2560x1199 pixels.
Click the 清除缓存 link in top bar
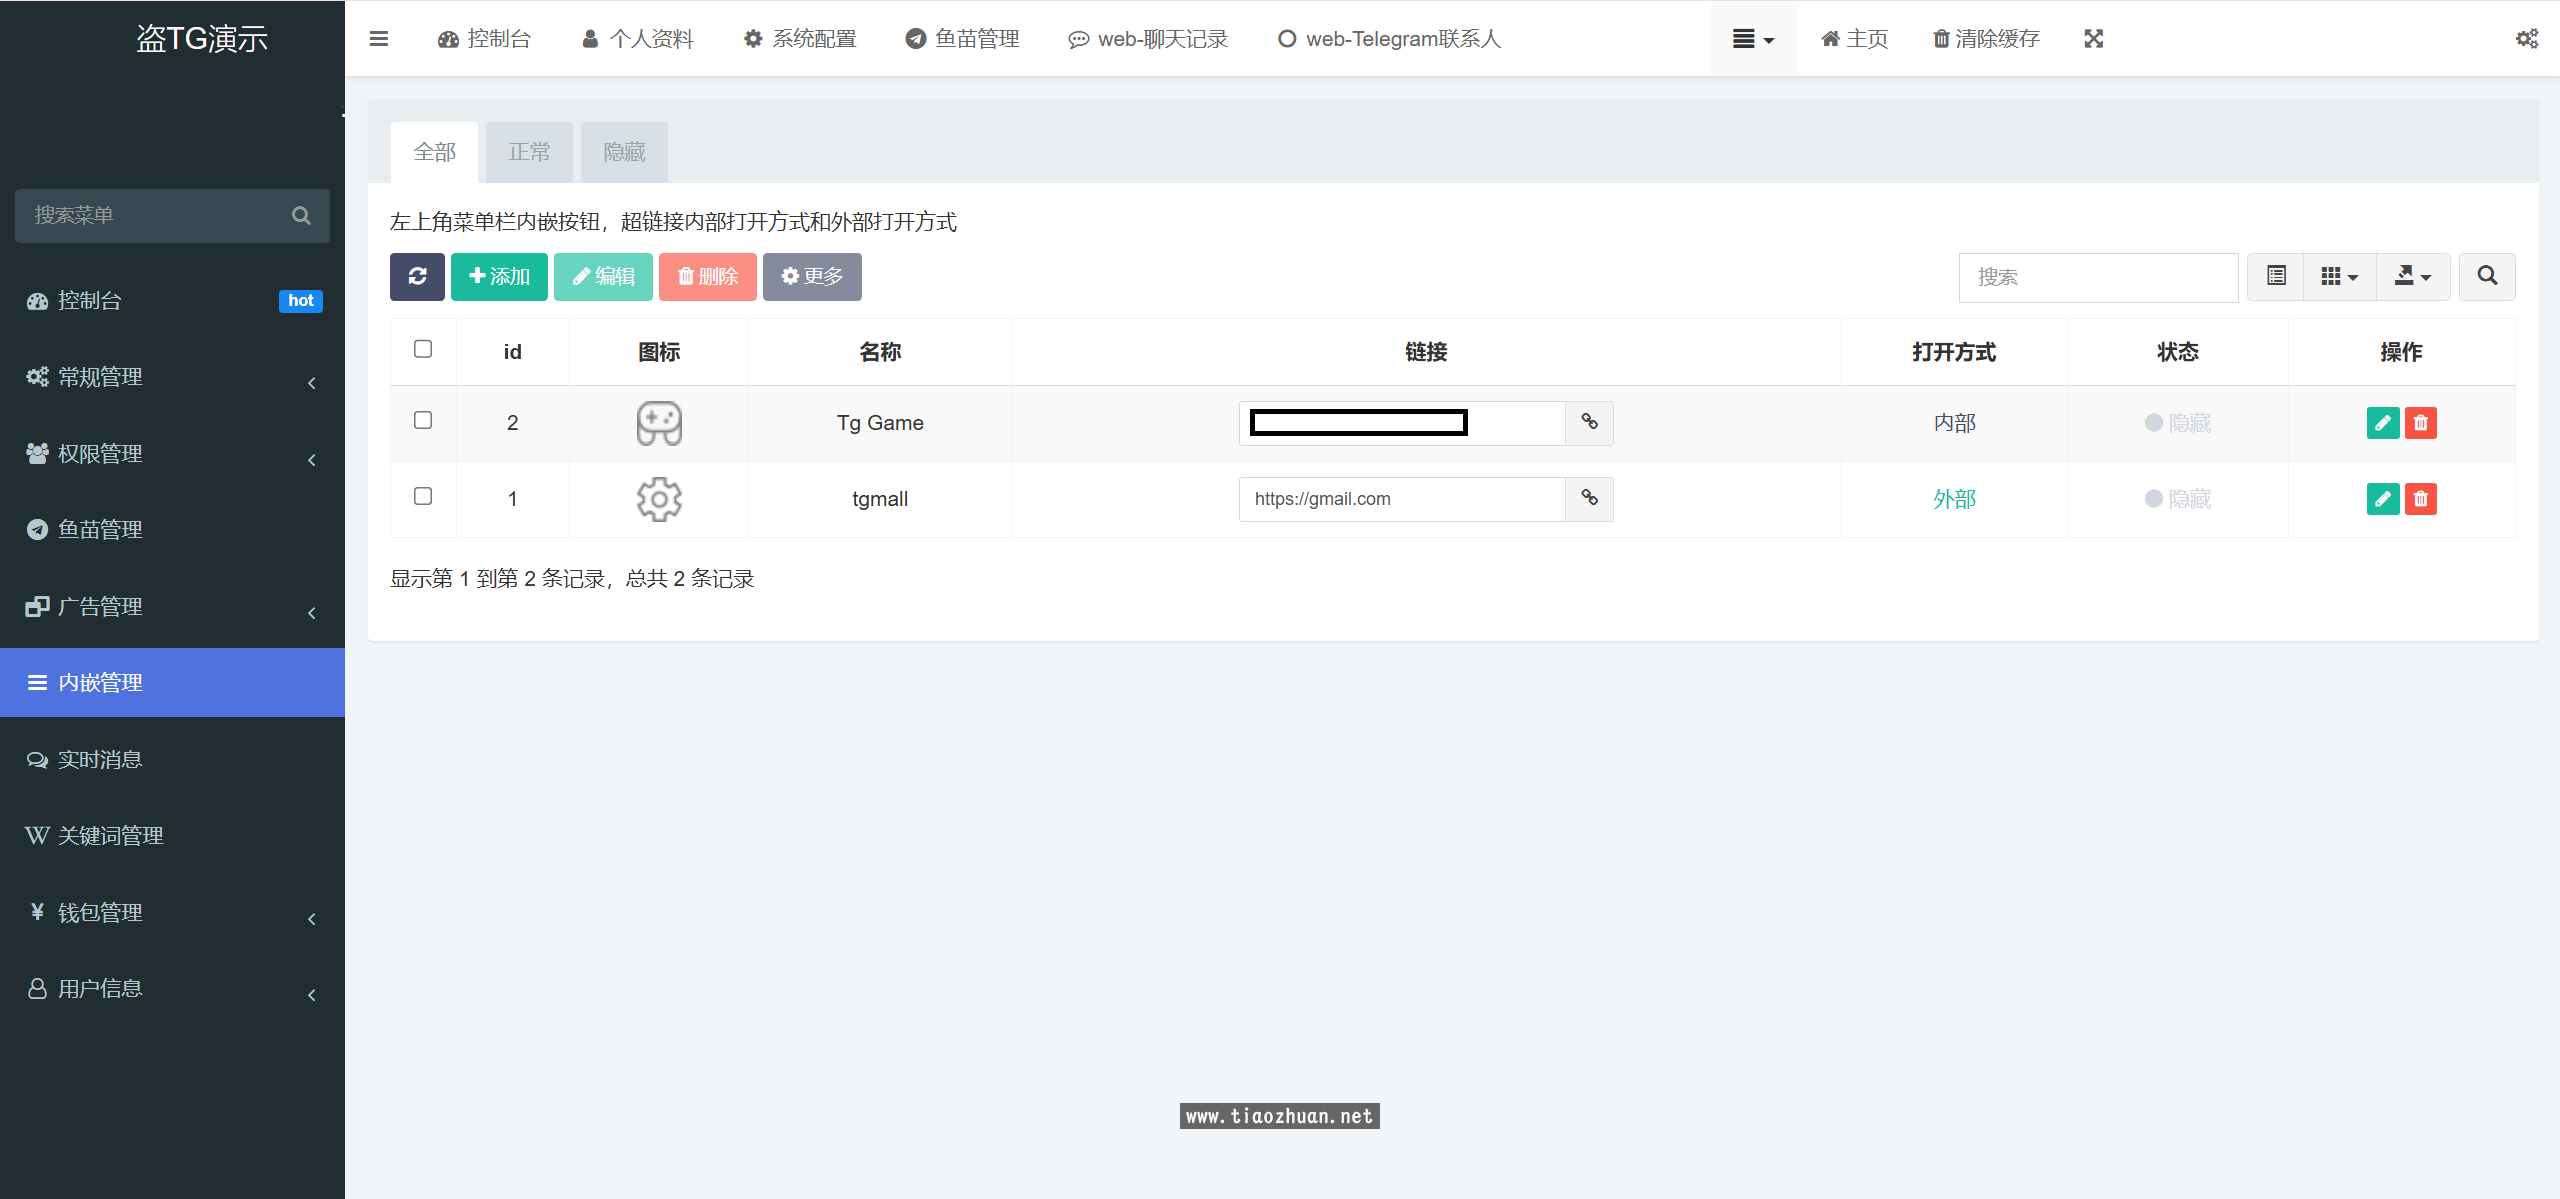pyautogui.click(x=1986, y=39)
